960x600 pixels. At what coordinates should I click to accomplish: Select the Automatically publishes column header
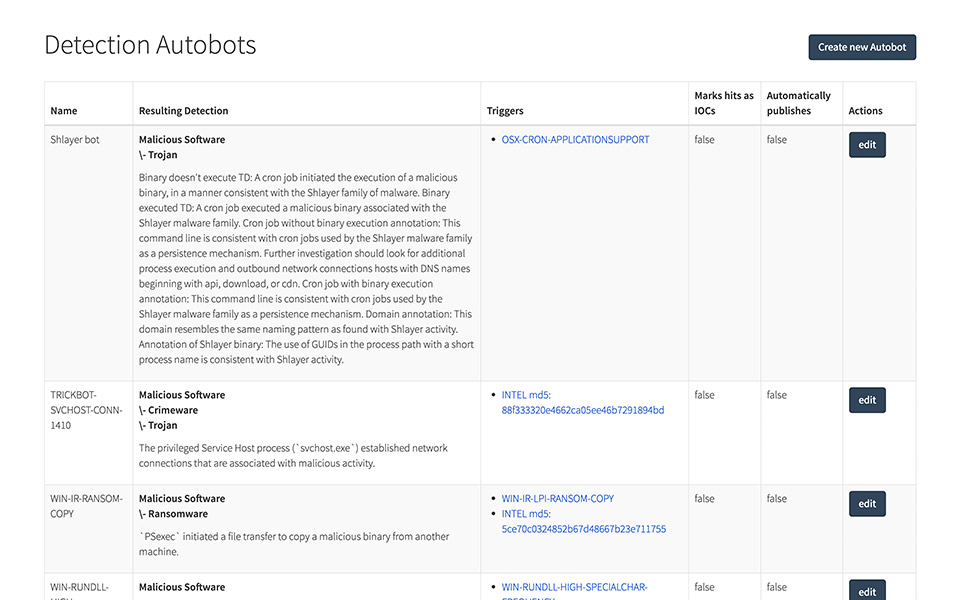[798, 103]
